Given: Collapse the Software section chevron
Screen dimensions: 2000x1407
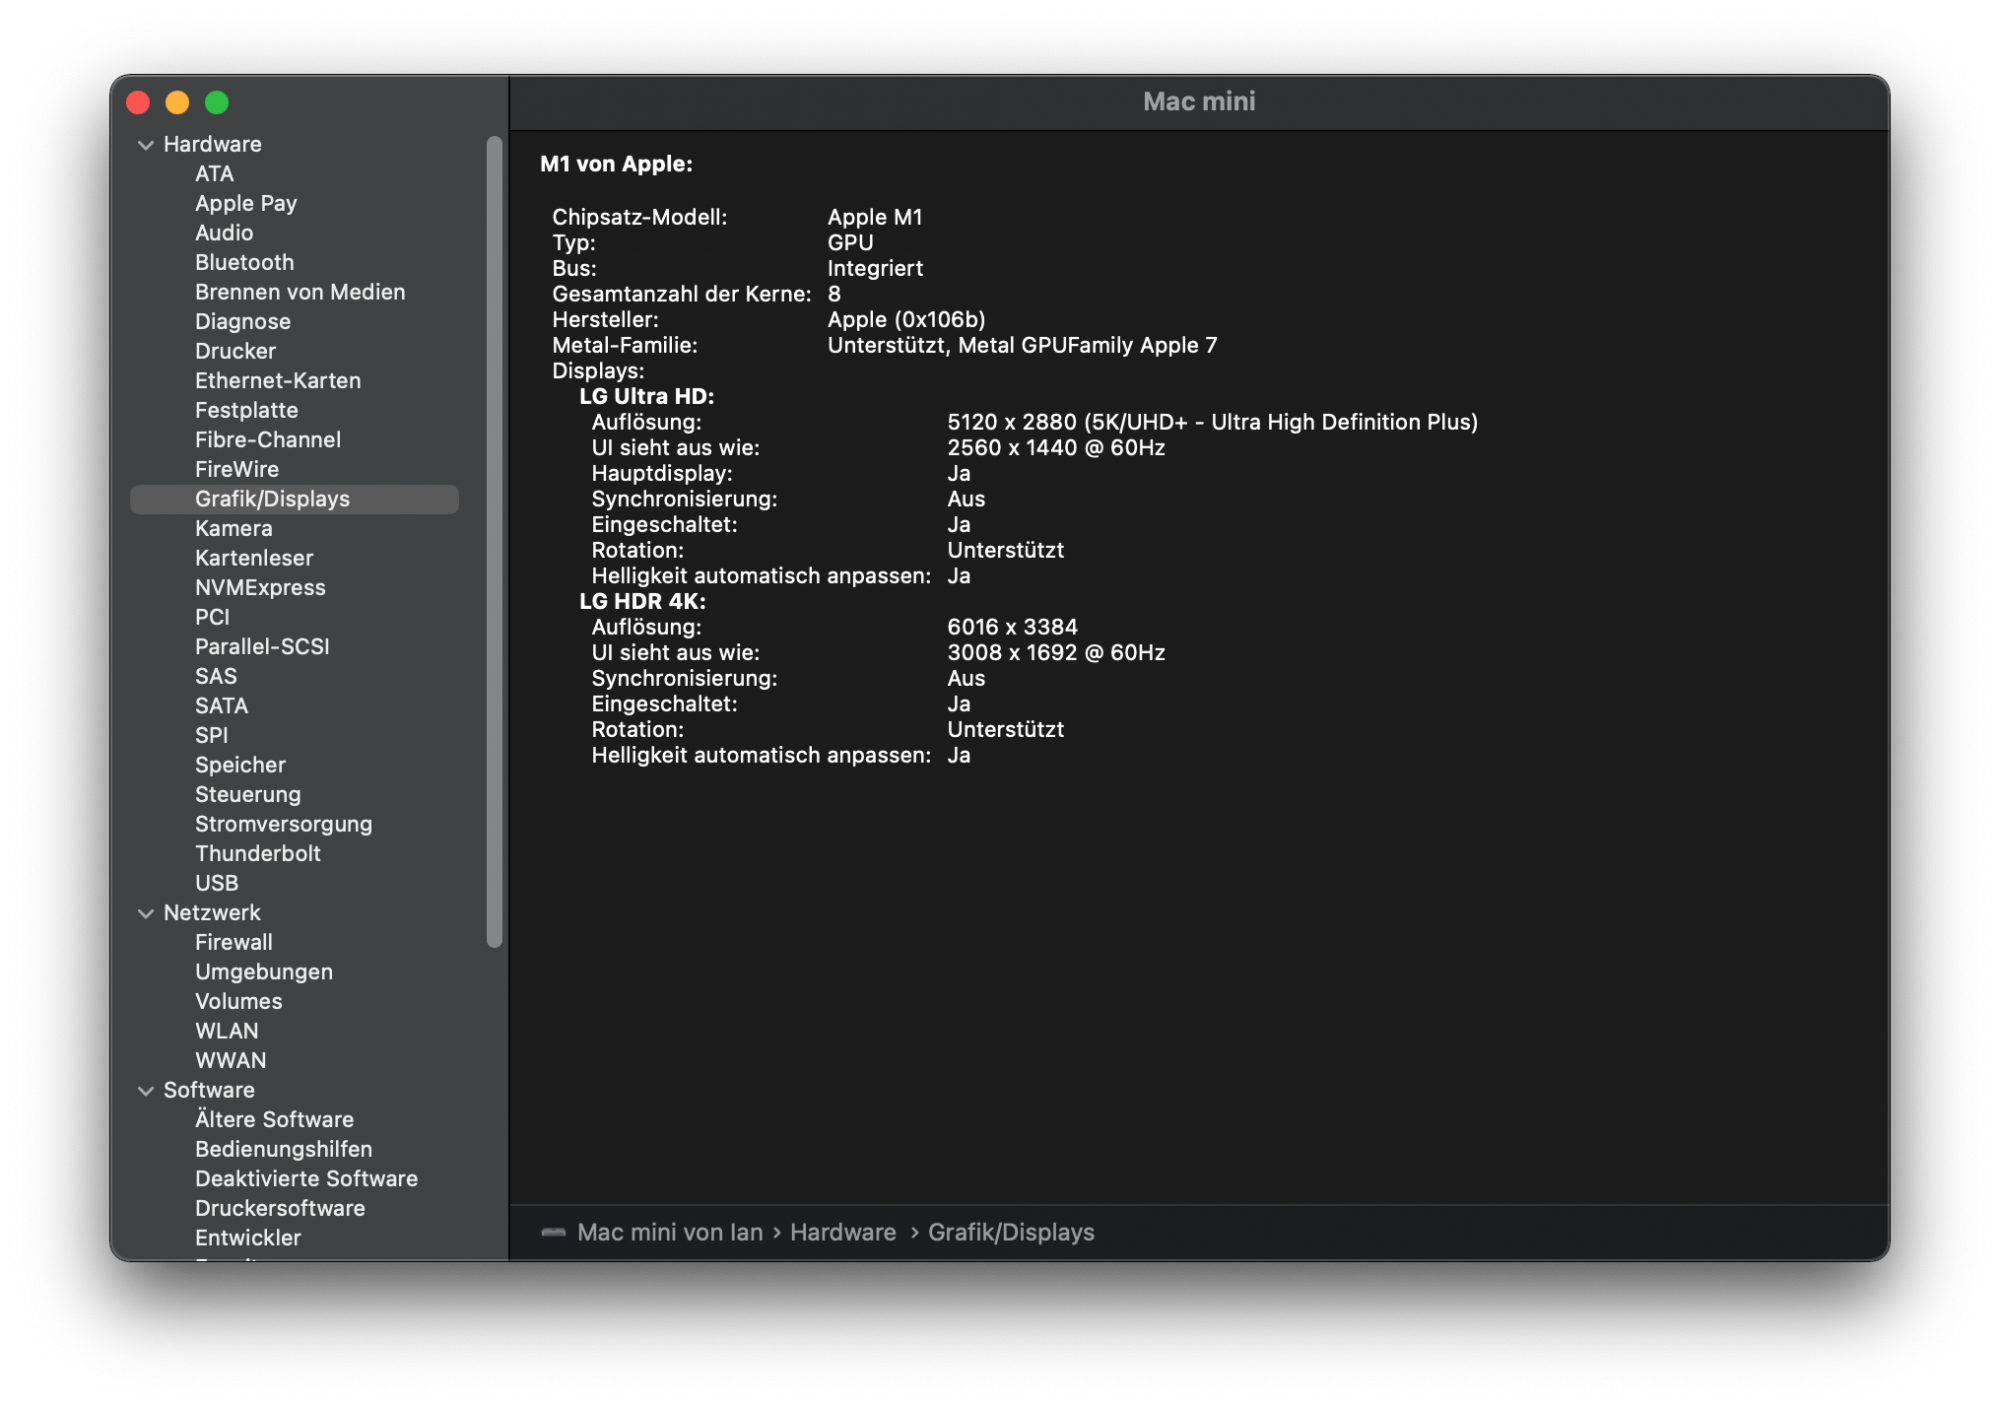Looking at the screenshot, I should pos(146,1091).
